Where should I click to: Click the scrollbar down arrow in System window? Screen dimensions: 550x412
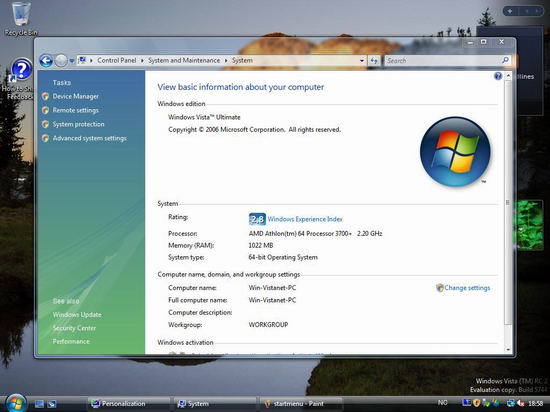click(x=508, y=349)
